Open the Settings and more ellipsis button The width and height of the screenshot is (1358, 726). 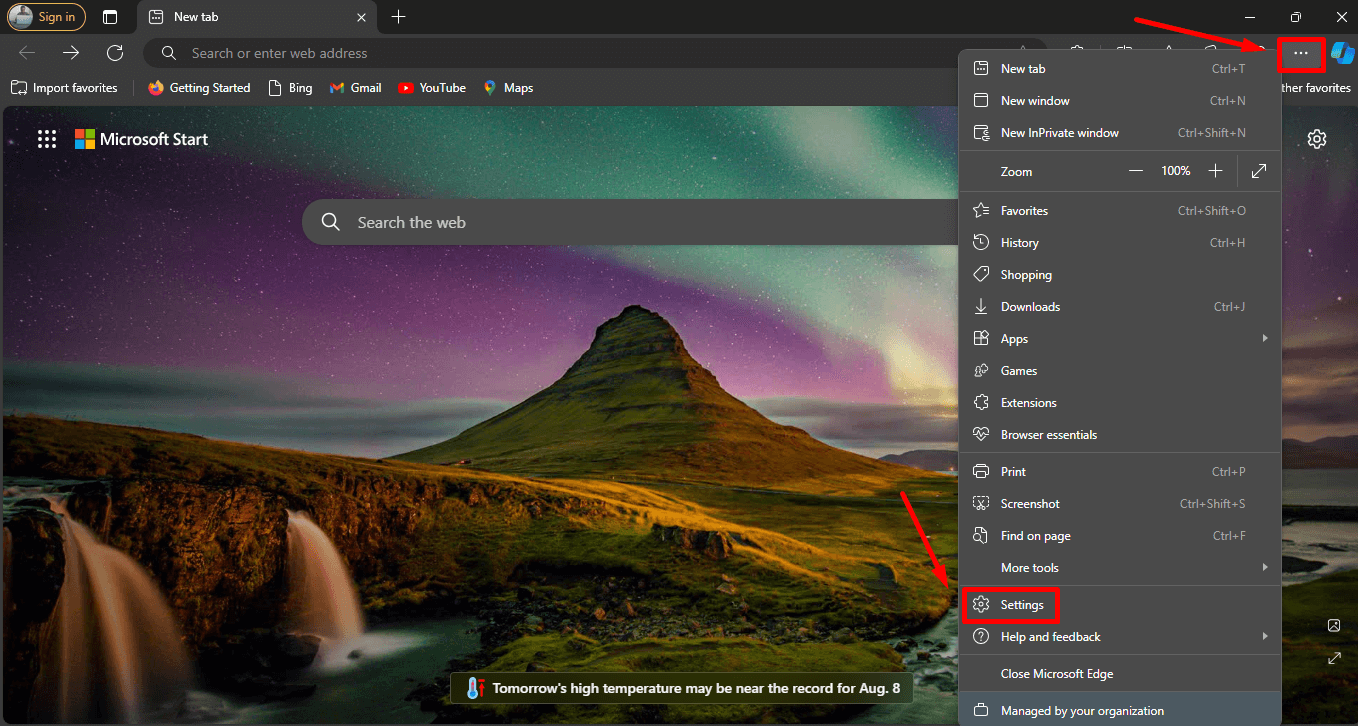click(1300, 53)
